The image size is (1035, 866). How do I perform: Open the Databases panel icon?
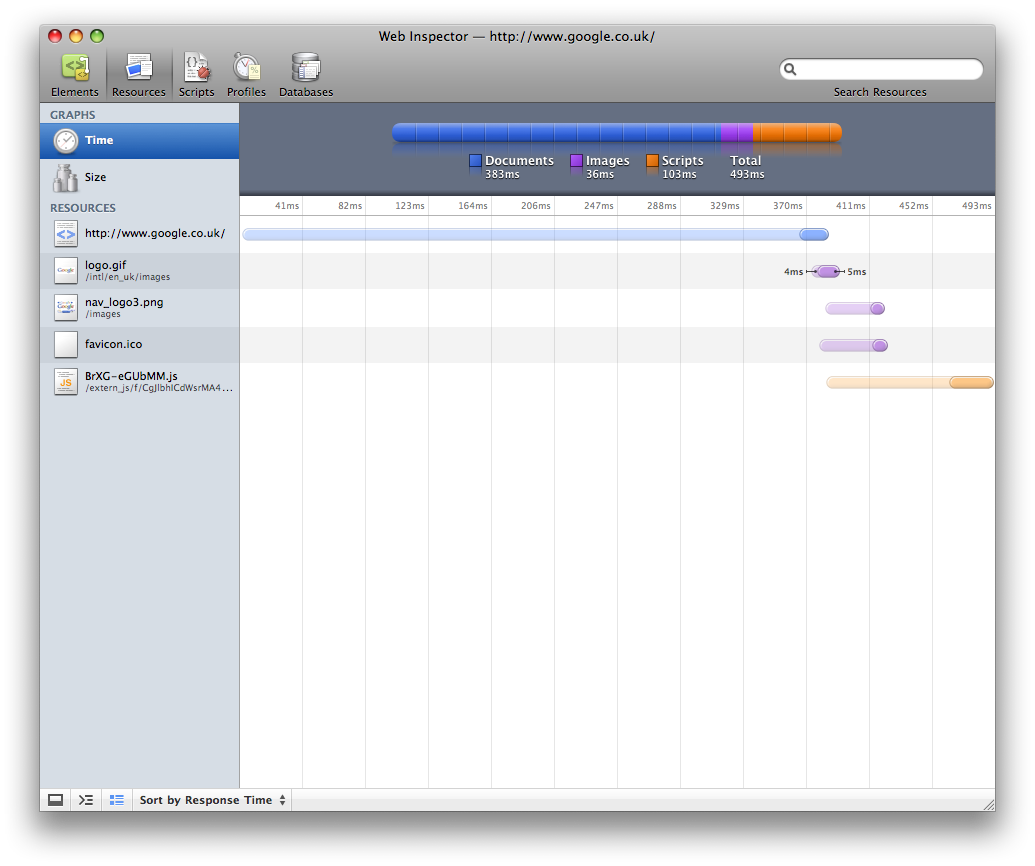305,68
